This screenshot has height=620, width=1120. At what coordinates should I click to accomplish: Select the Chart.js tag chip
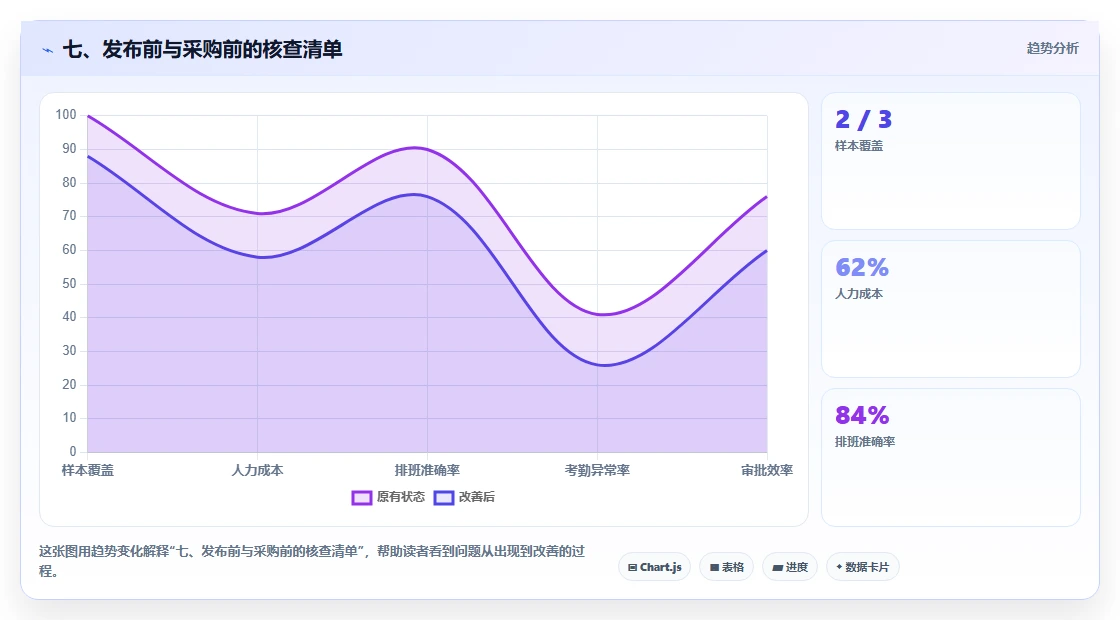pos(654,567)
